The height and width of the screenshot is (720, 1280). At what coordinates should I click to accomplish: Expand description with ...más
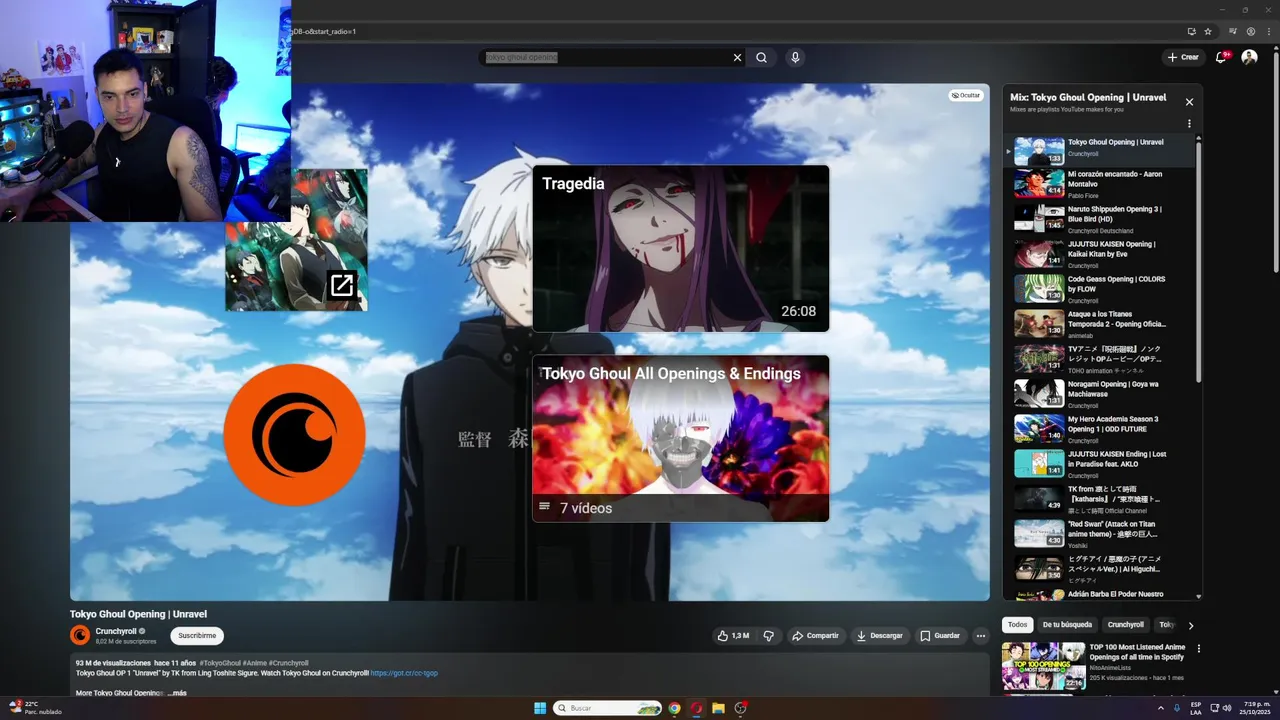[x=177, y=693]
